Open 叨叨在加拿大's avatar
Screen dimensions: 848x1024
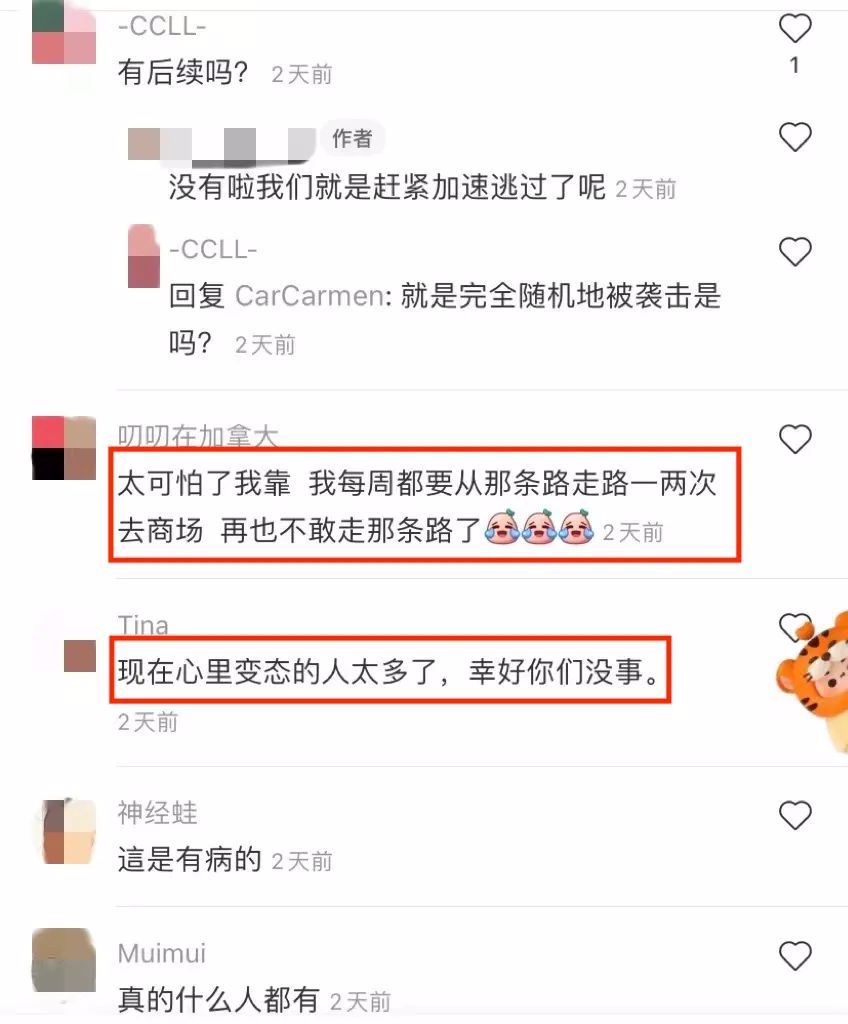pos(64,448)
